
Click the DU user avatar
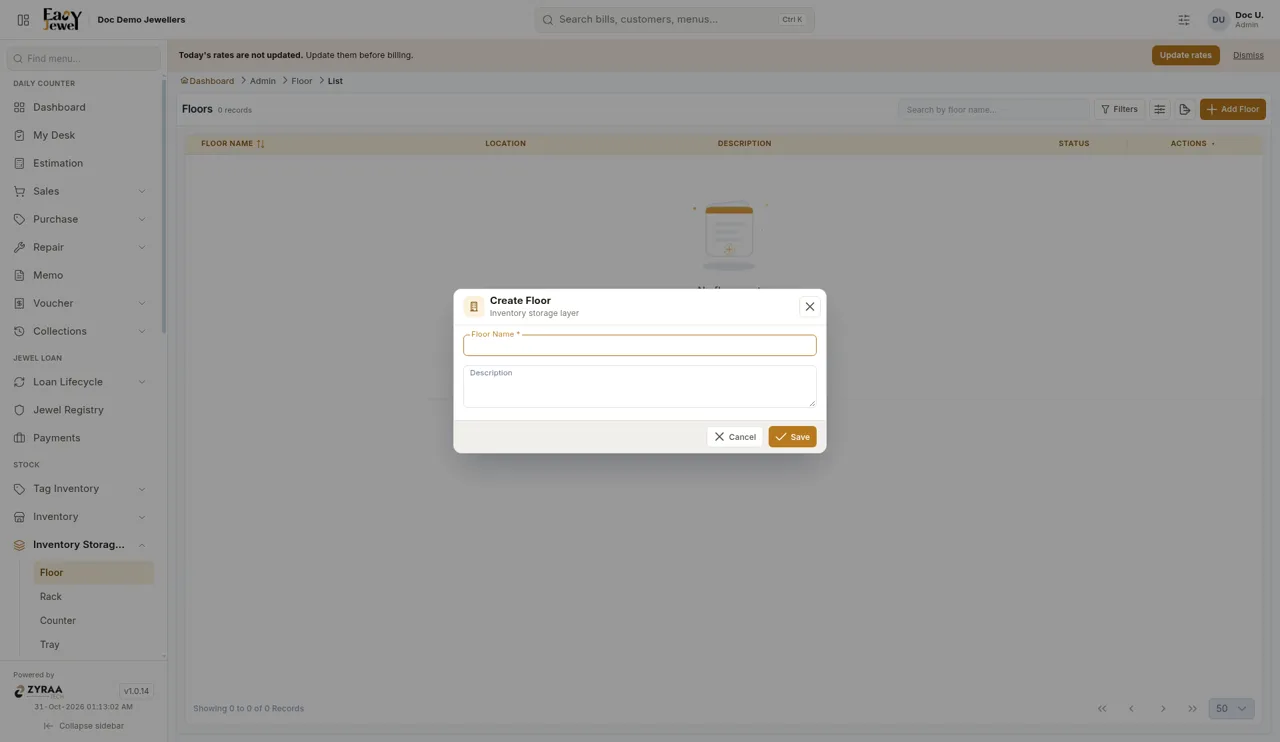coord(1218,19)
